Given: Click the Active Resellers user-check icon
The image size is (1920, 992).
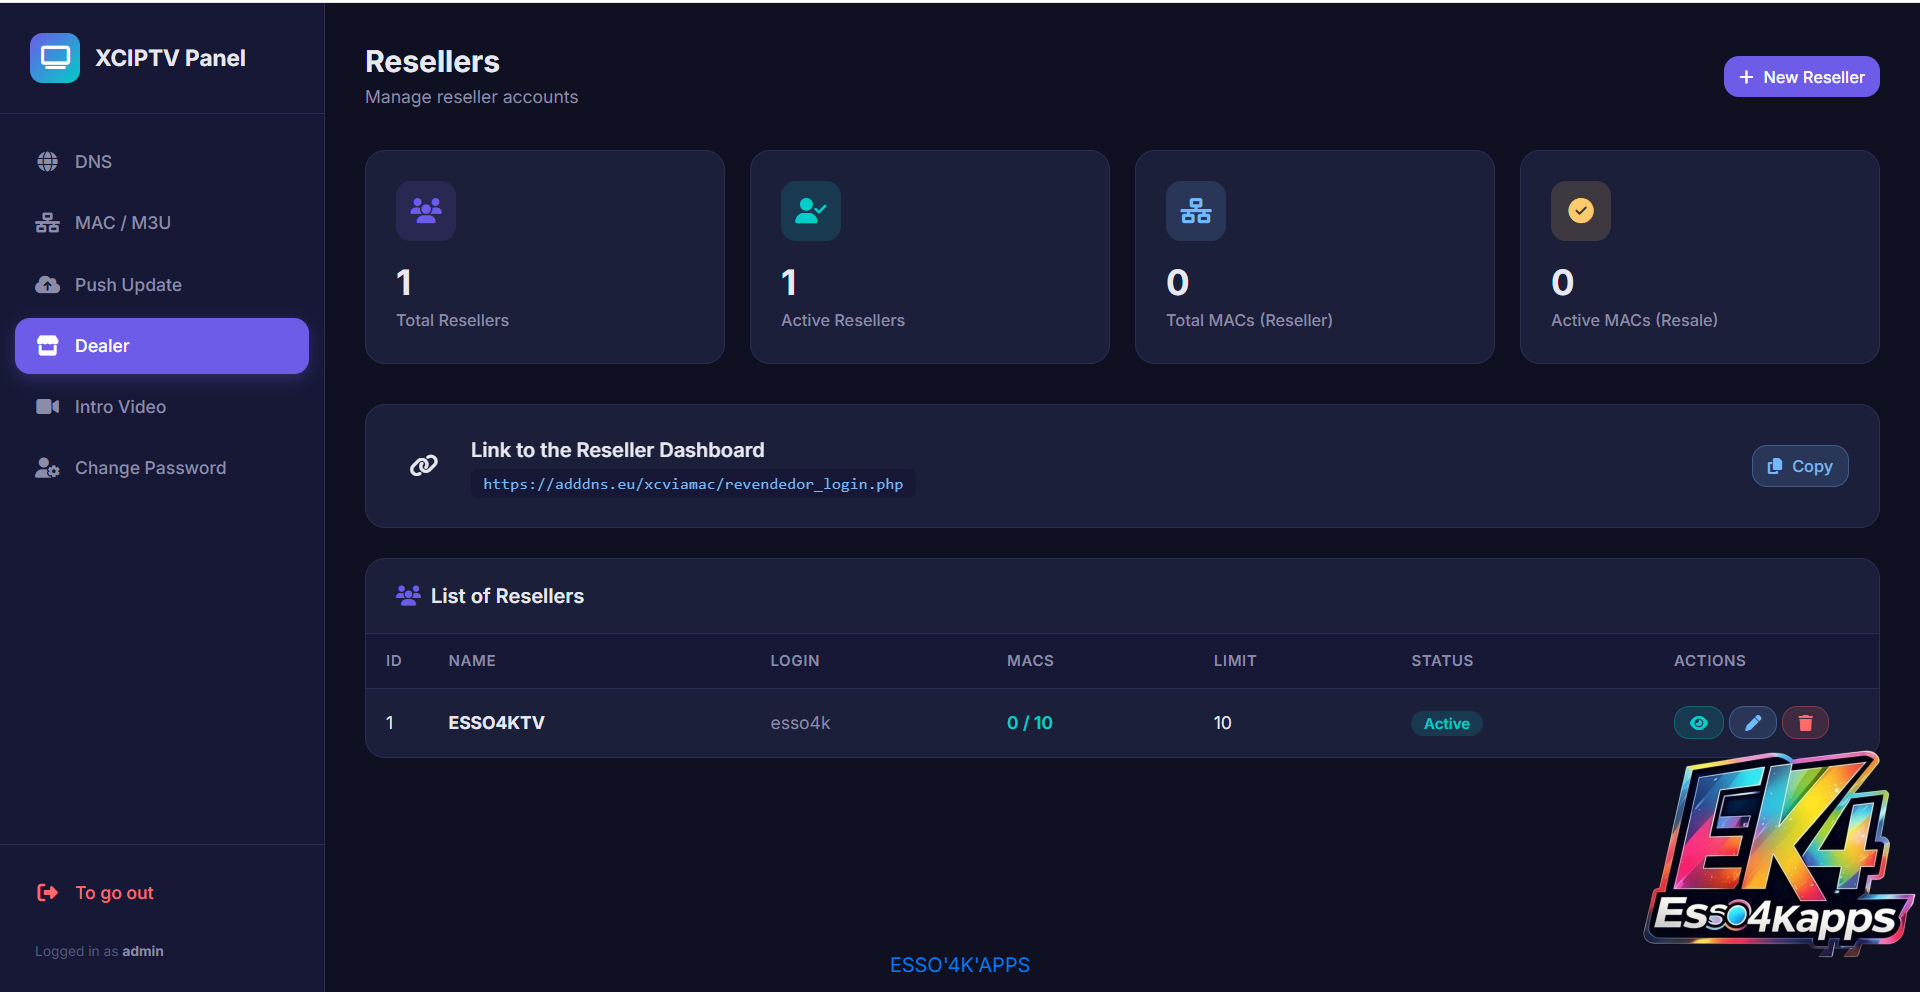Looking at the screenshot, I should [x=811, y=211].
